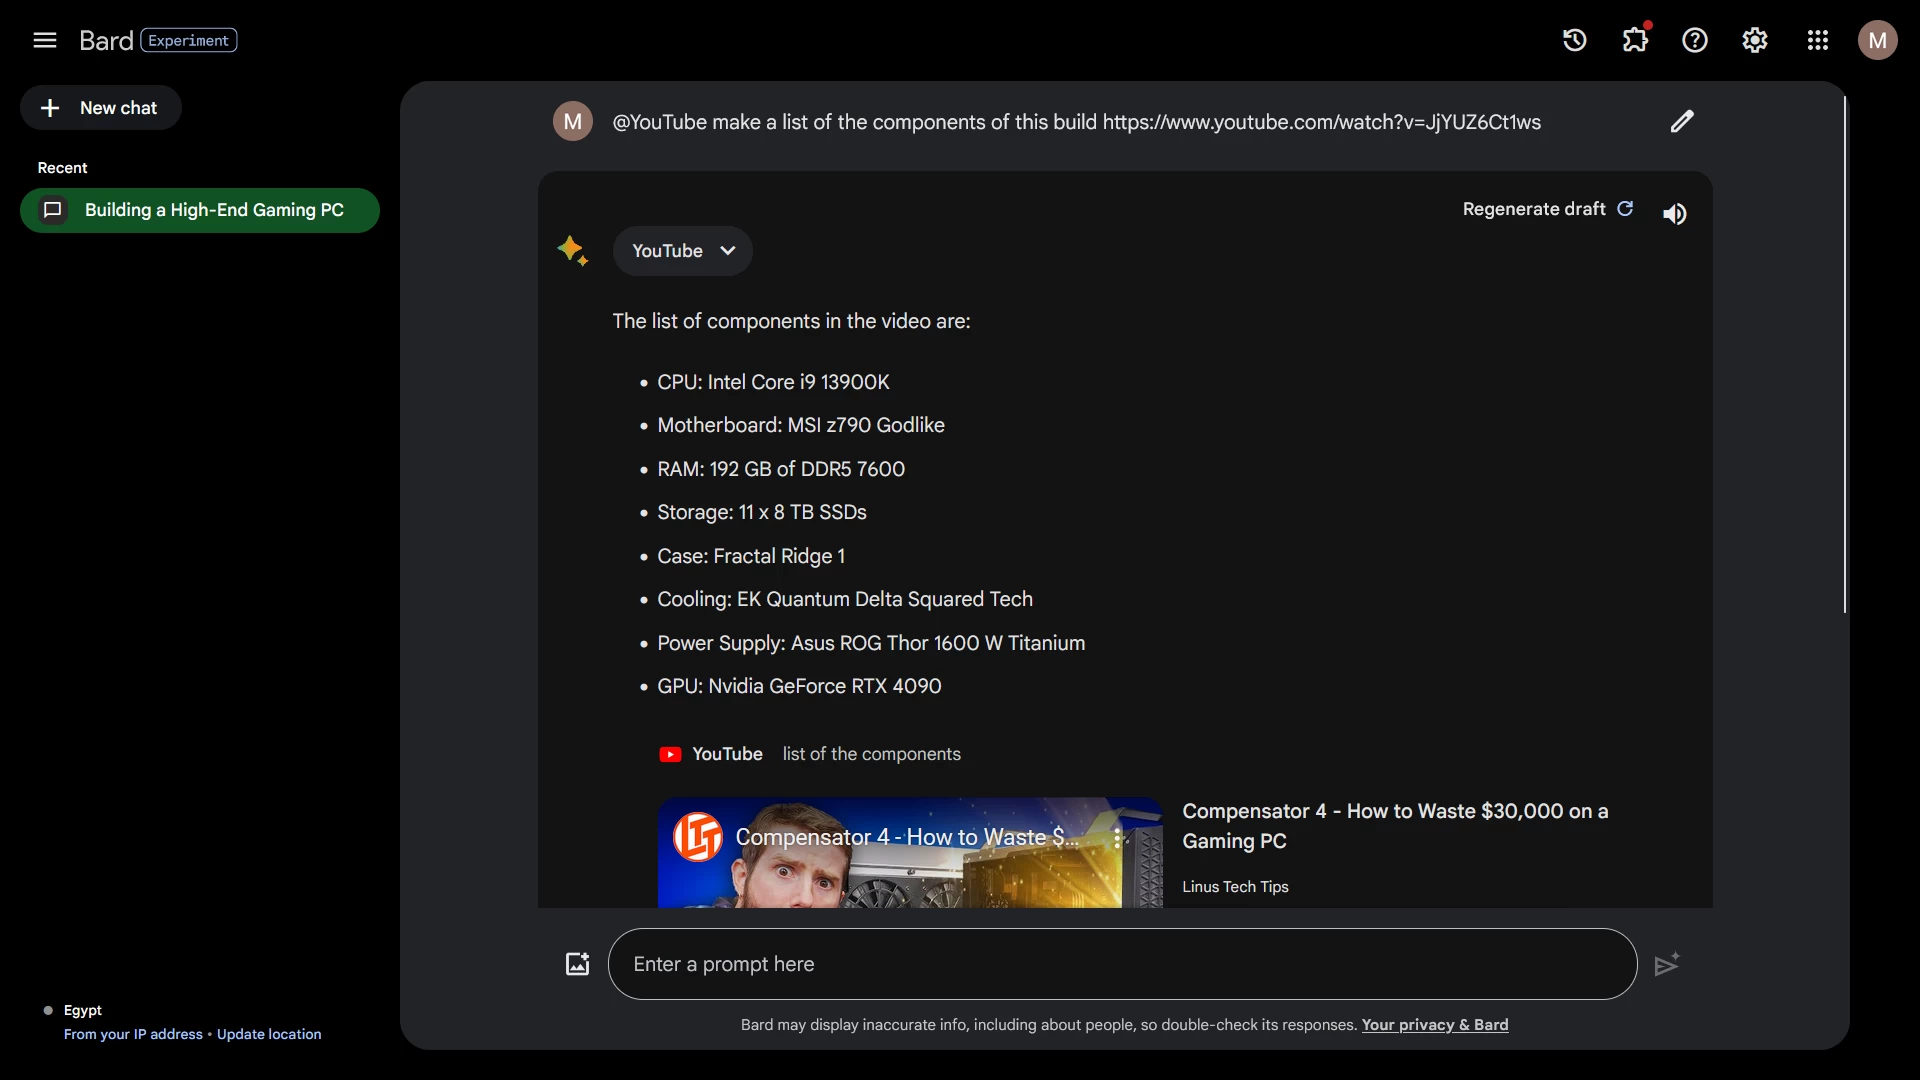1920x1080 pixels.
Task: Click 'Power Supply: Asus ROG Thor' line
Action: (x=871, y=643)
